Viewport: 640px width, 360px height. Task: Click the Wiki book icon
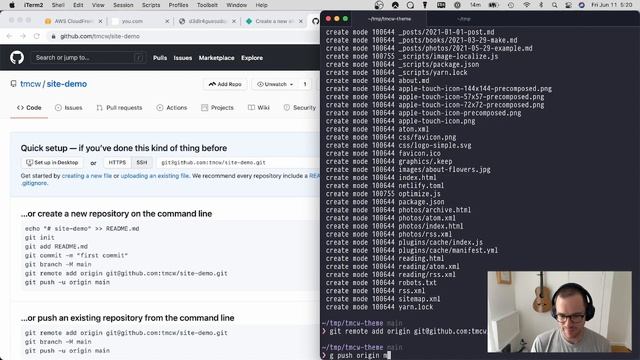click(251, 108)
